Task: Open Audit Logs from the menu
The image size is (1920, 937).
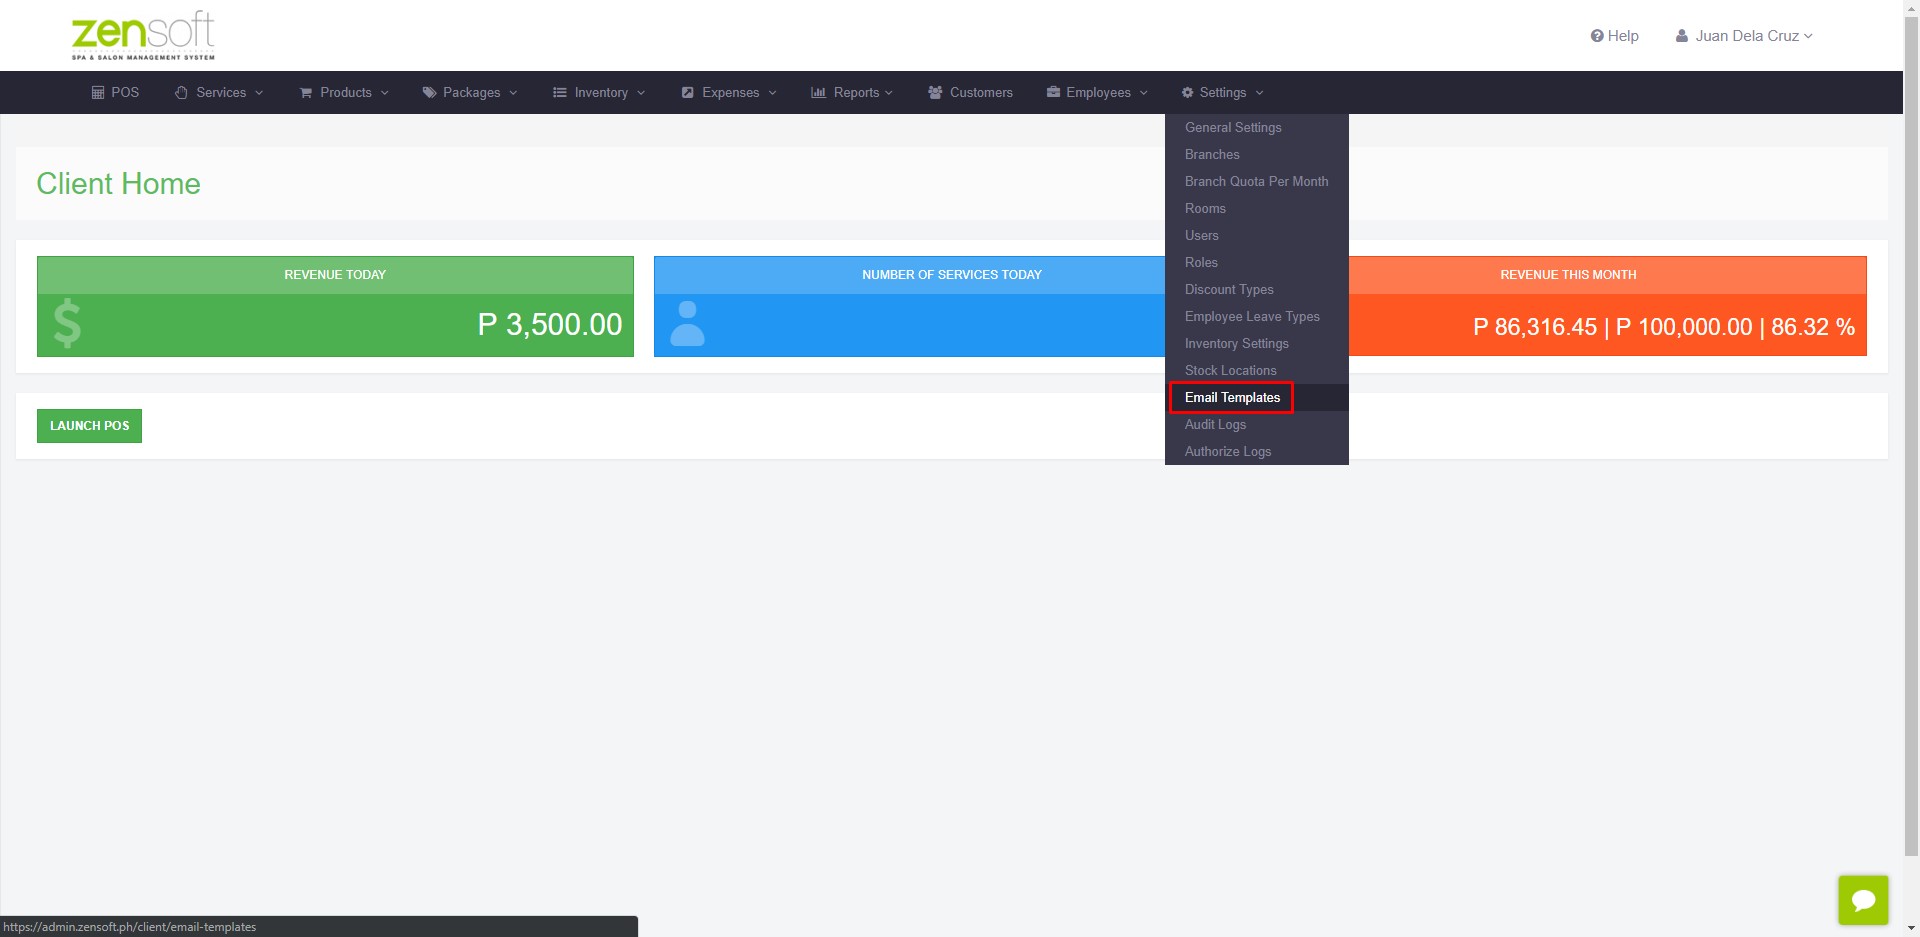Action: point(1215,424)
